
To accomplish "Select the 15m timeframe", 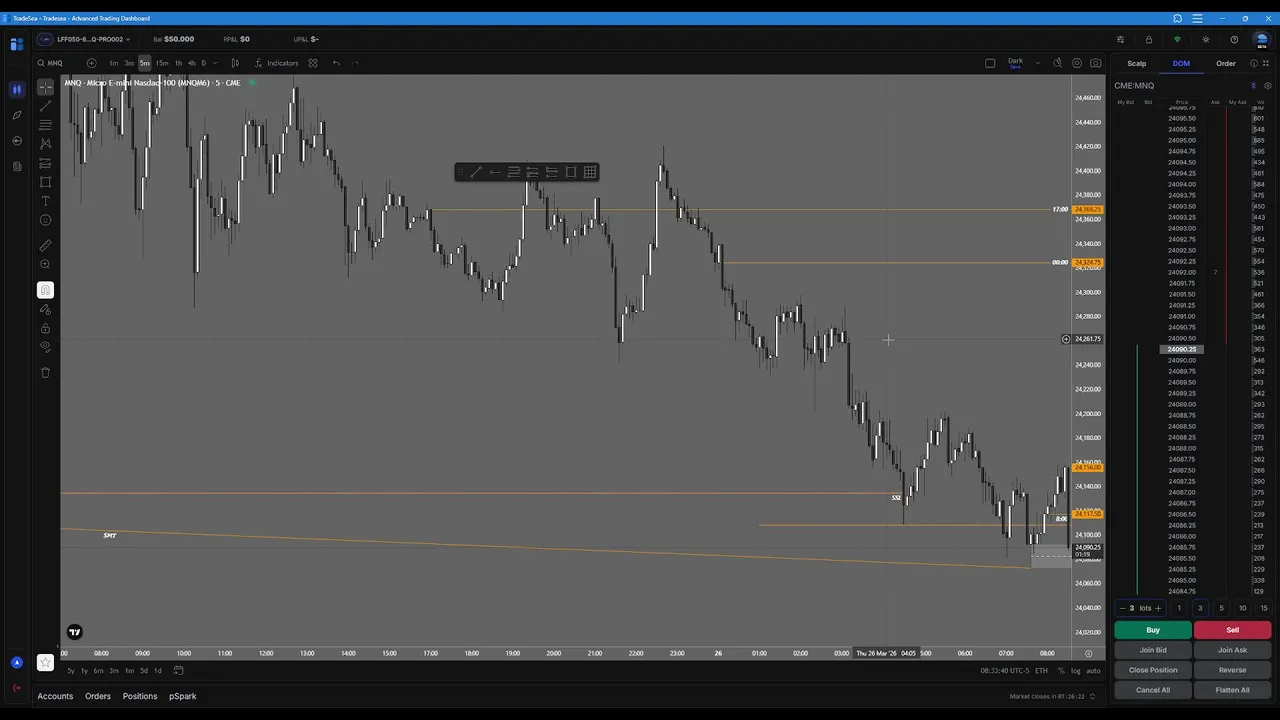I will [162, 63].
